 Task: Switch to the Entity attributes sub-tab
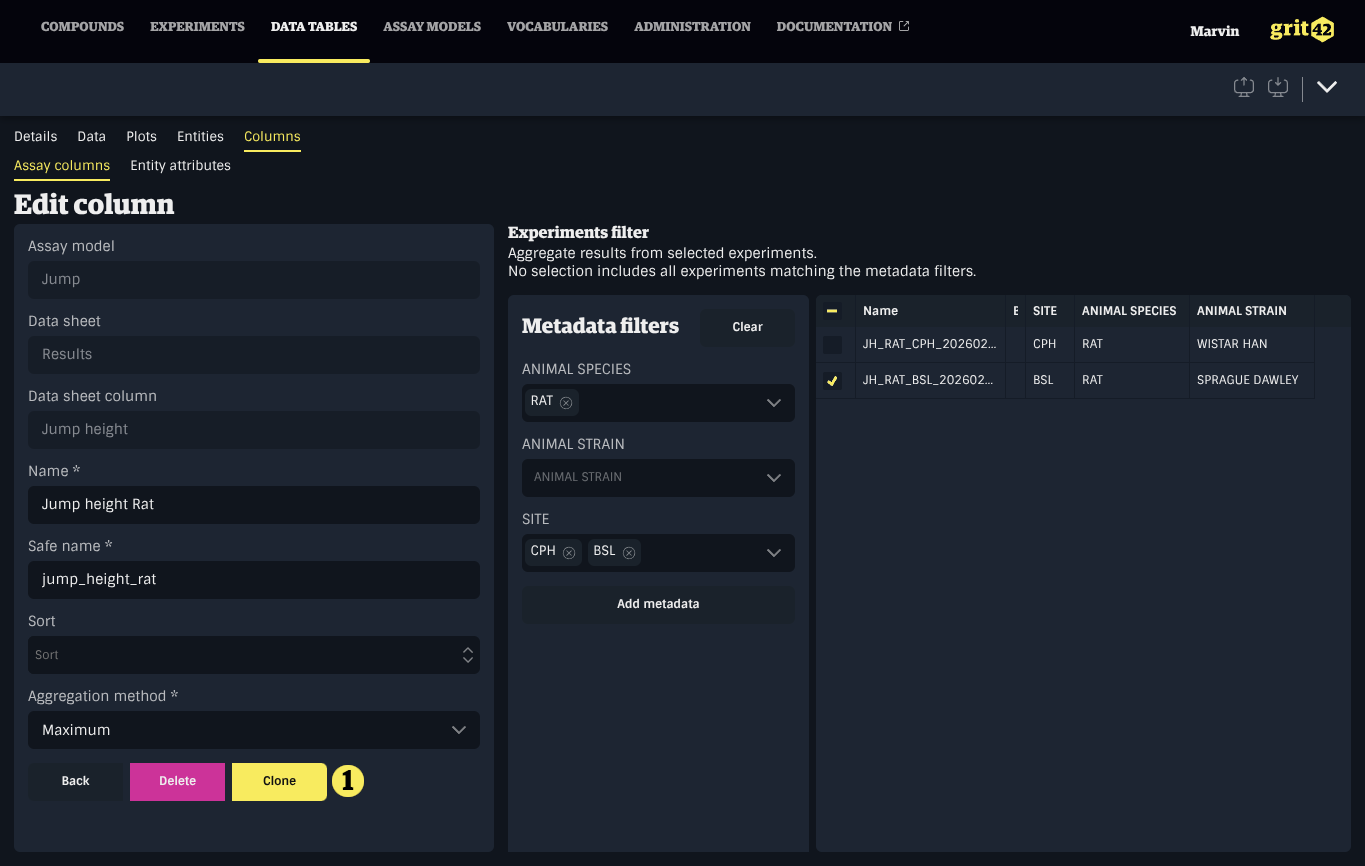coord(180,165)
